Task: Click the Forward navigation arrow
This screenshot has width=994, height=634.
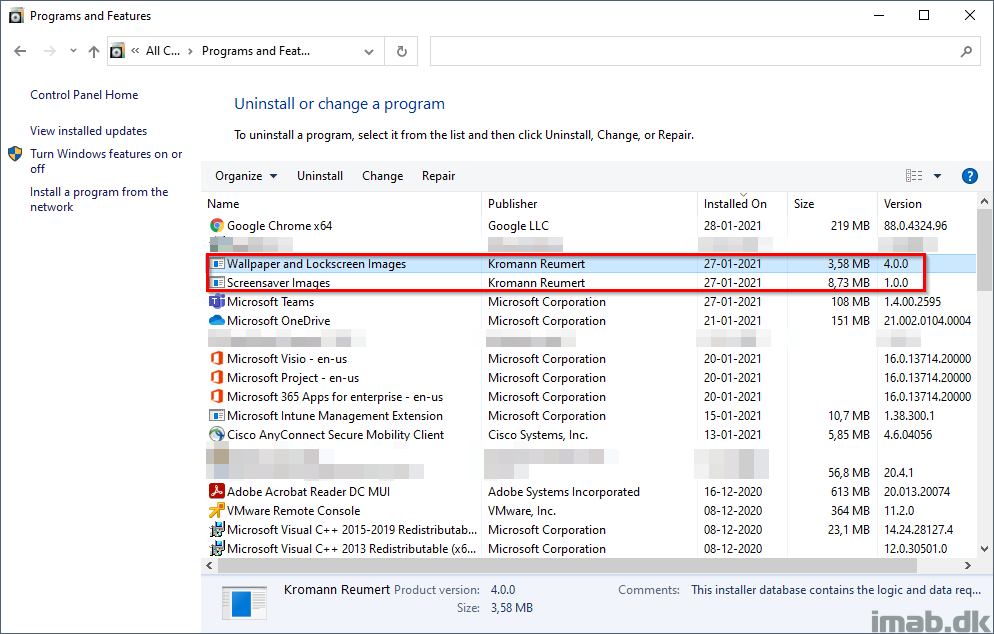Action: click(x=49, y=51)
